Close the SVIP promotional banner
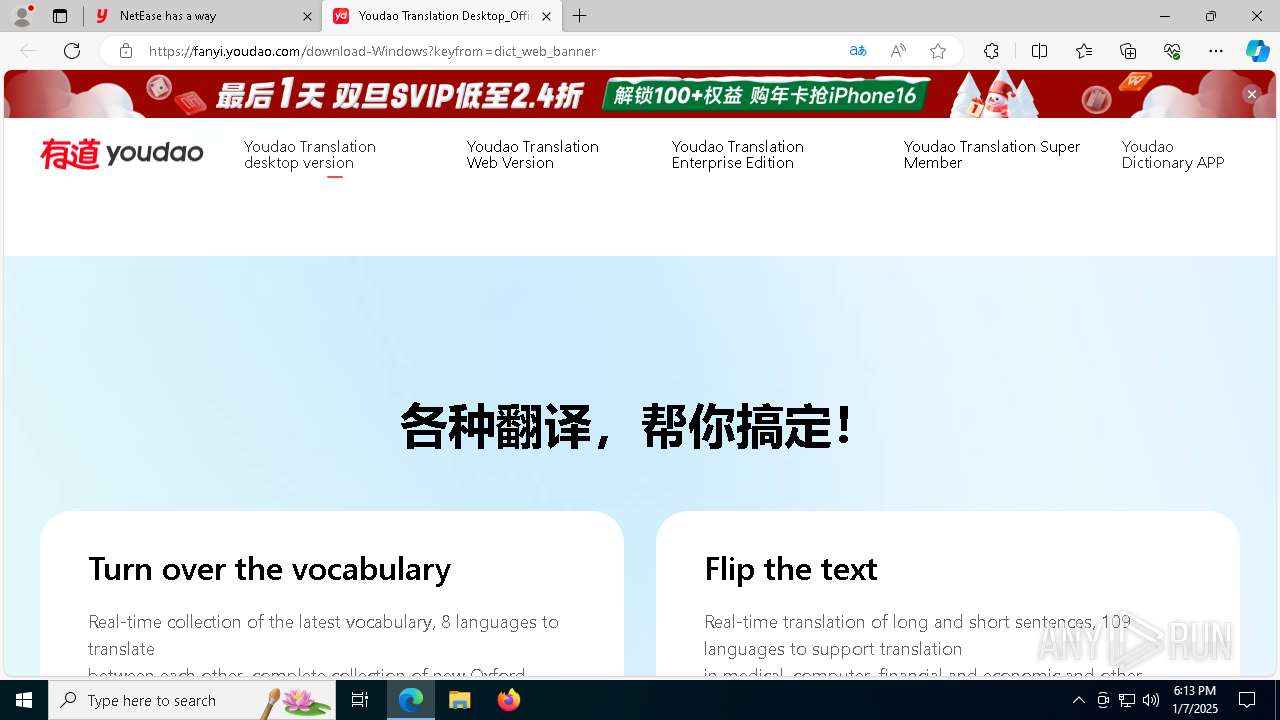1280x720 pixels. coord(1251,94)
